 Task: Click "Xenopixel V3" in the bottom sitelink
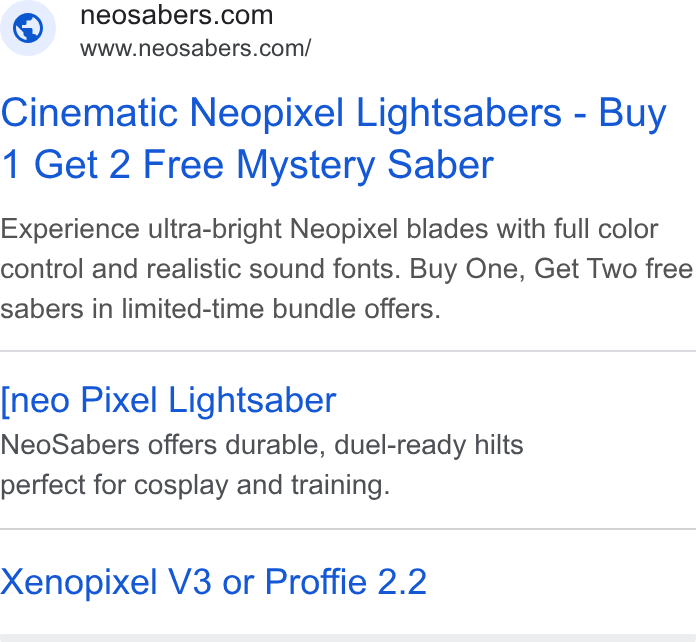tap(106, 582)
